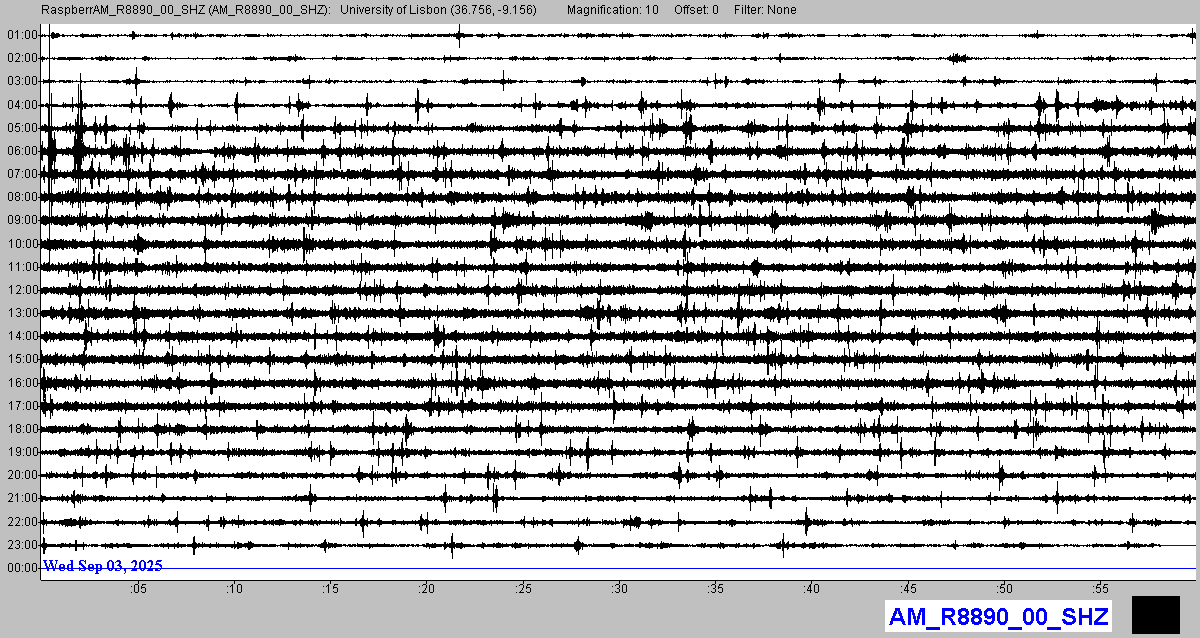Click the black square in bottom-right corner
Image resolution: width=1200 pixels, height=638 pixels.
point(1156,614)
